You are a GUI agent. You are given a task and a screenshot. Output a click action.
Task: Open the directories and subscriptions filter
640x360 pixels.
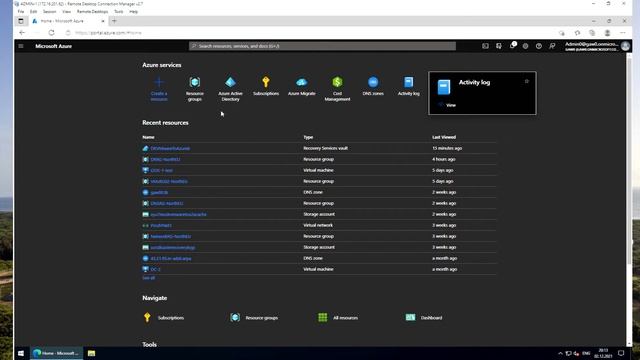coord(499,46)
